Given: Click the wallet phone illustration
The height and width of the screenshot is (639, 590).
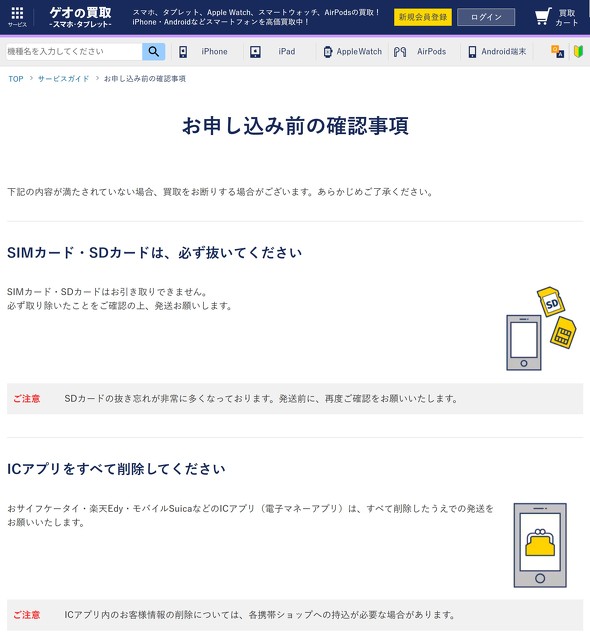Looking at the screenshot, I should pos(540,545).
